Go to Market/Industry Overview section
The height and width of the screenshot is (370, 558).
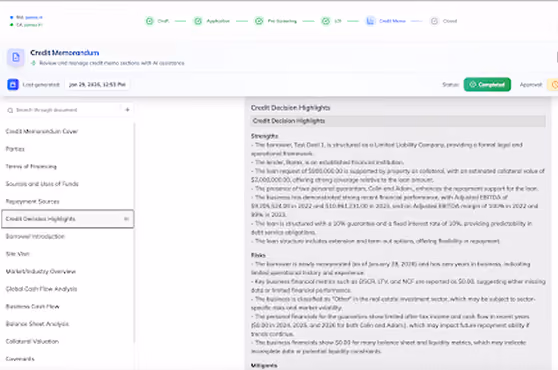pos(41,271)
